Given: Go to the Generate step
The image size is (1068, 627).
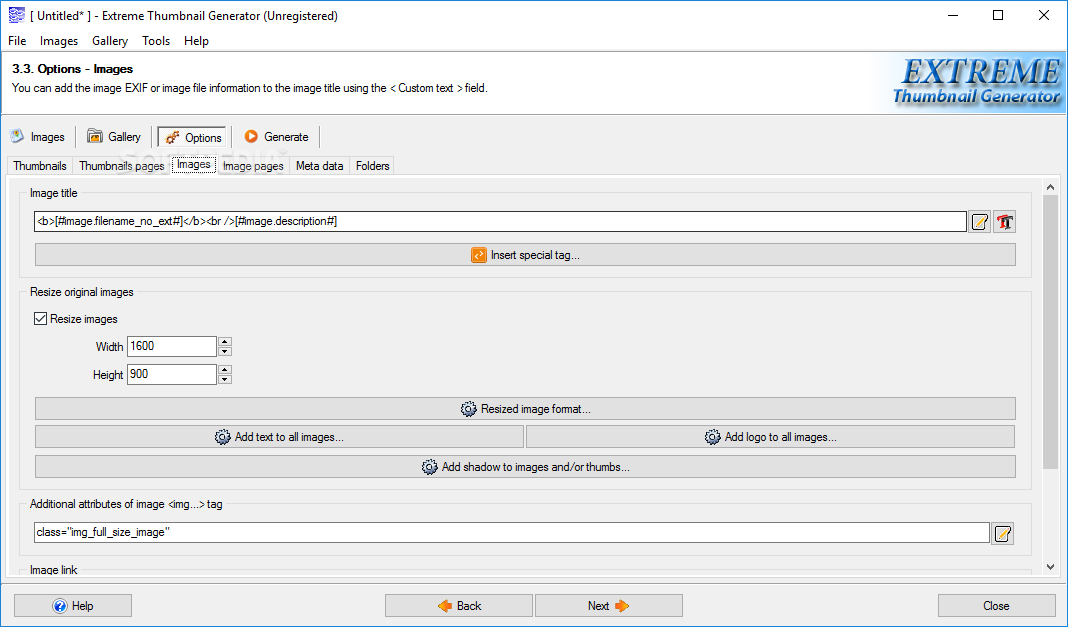Looking at the screenshot, I should 277,137.
